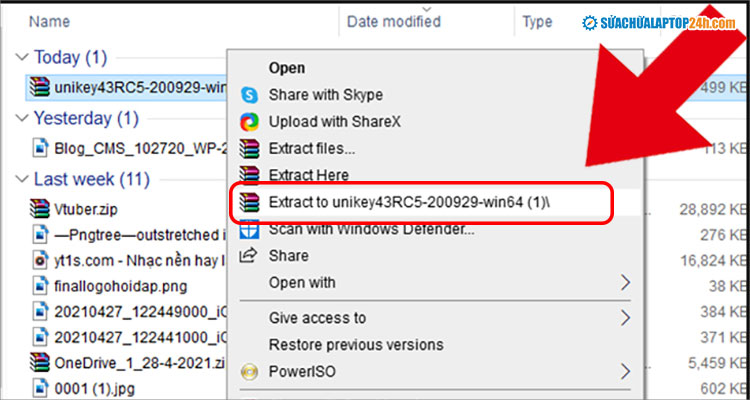The height and width of the screenshot is (400, 750).
Task: Collapse the Today group
Action: click(x=23, y=57)
